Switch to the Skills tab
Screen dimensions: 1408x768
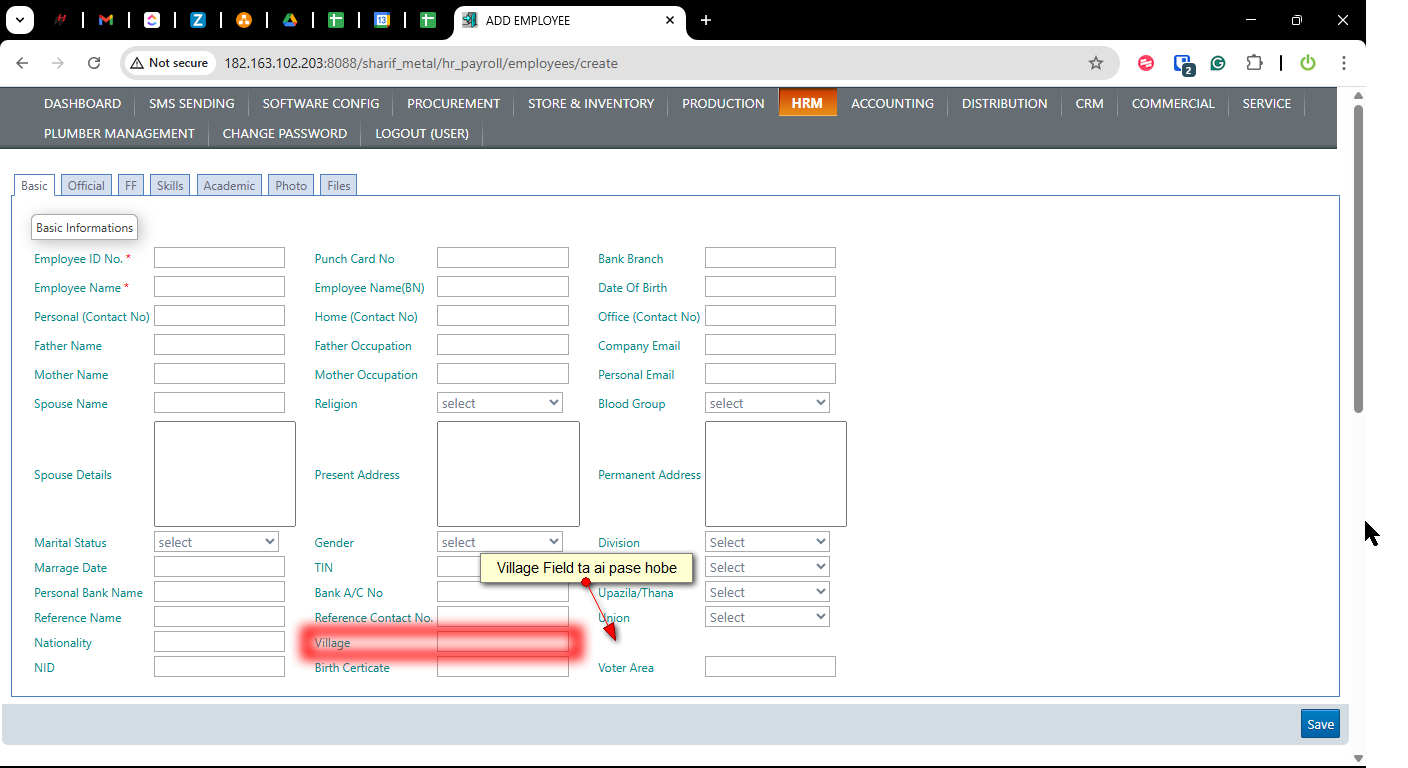170,185
